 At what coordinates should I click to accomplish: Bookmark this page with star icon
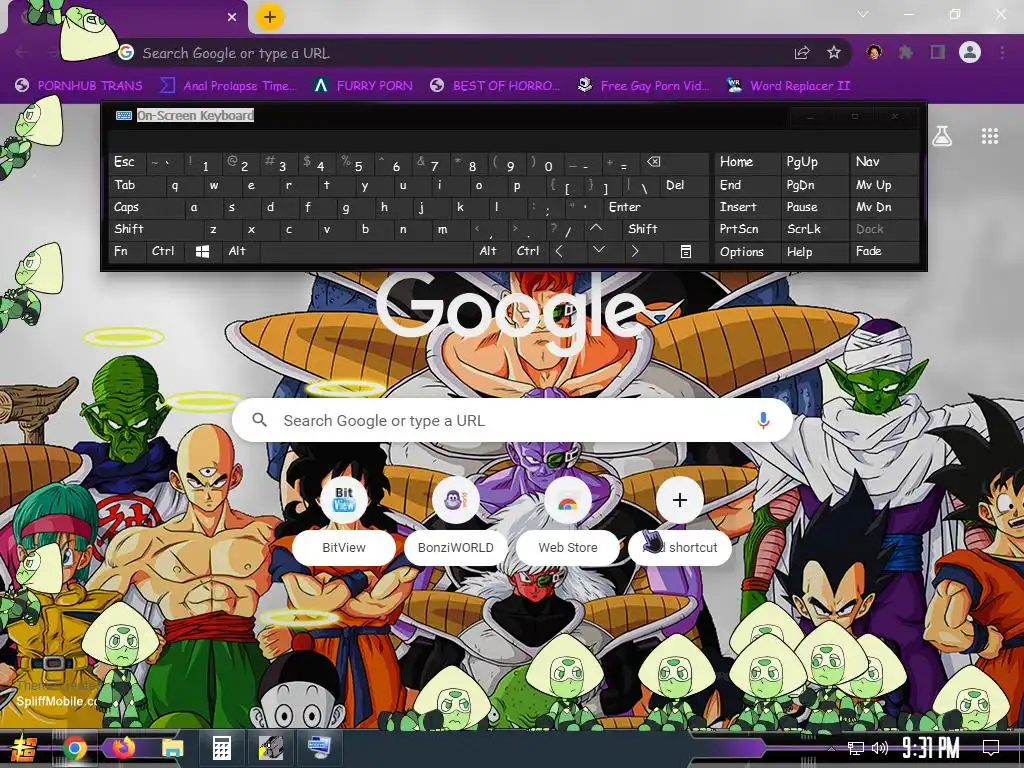tap(833, 53)
